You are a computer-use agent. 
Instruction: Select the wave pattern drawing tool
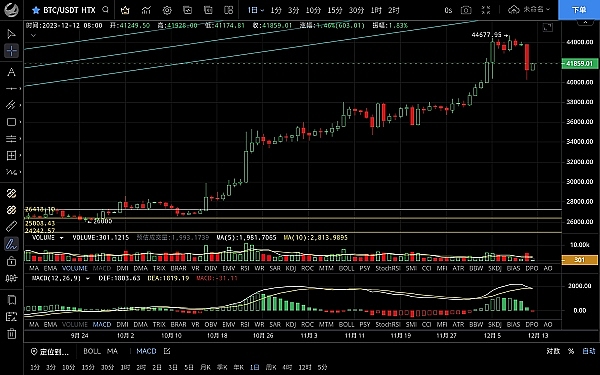[11, 172]
